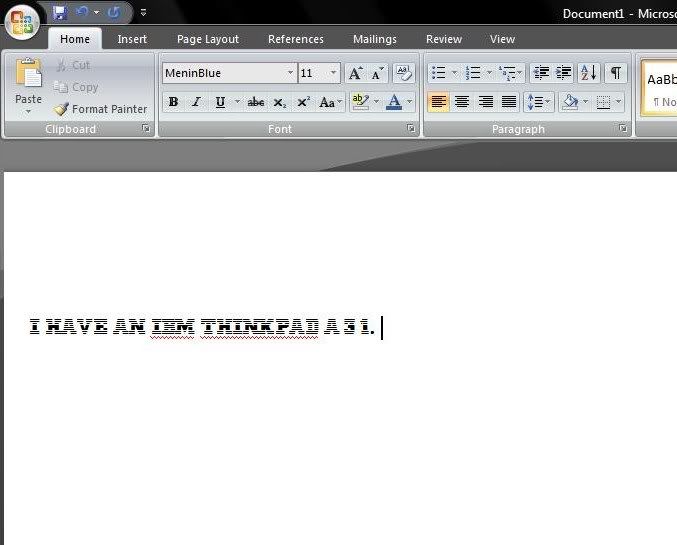
Task: Open the Font Color dropdown arrow
Action: pyautogui.click(x=411, y=102)
